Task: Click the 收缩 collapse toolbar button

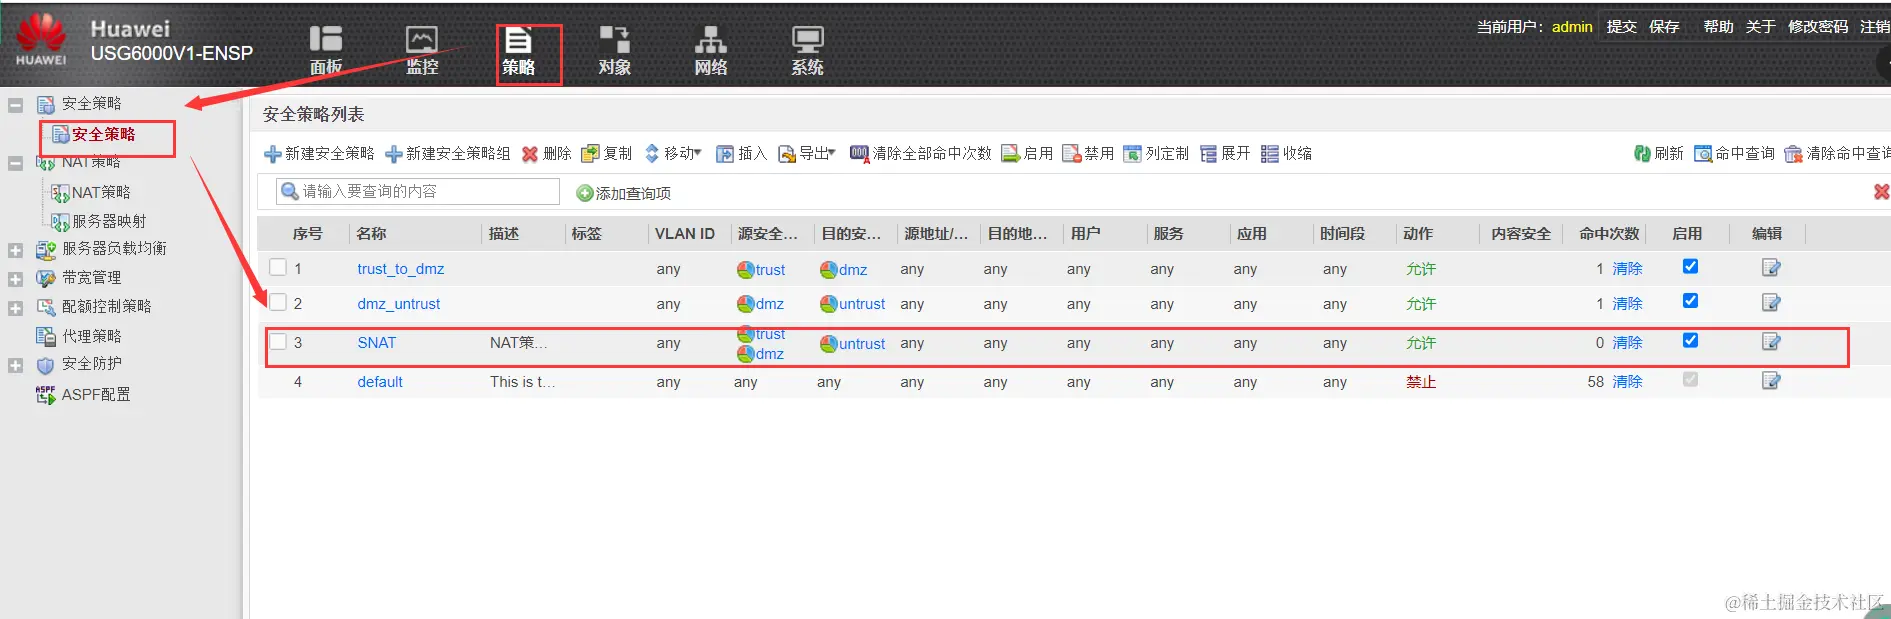Action: (x=1286, y=153)
